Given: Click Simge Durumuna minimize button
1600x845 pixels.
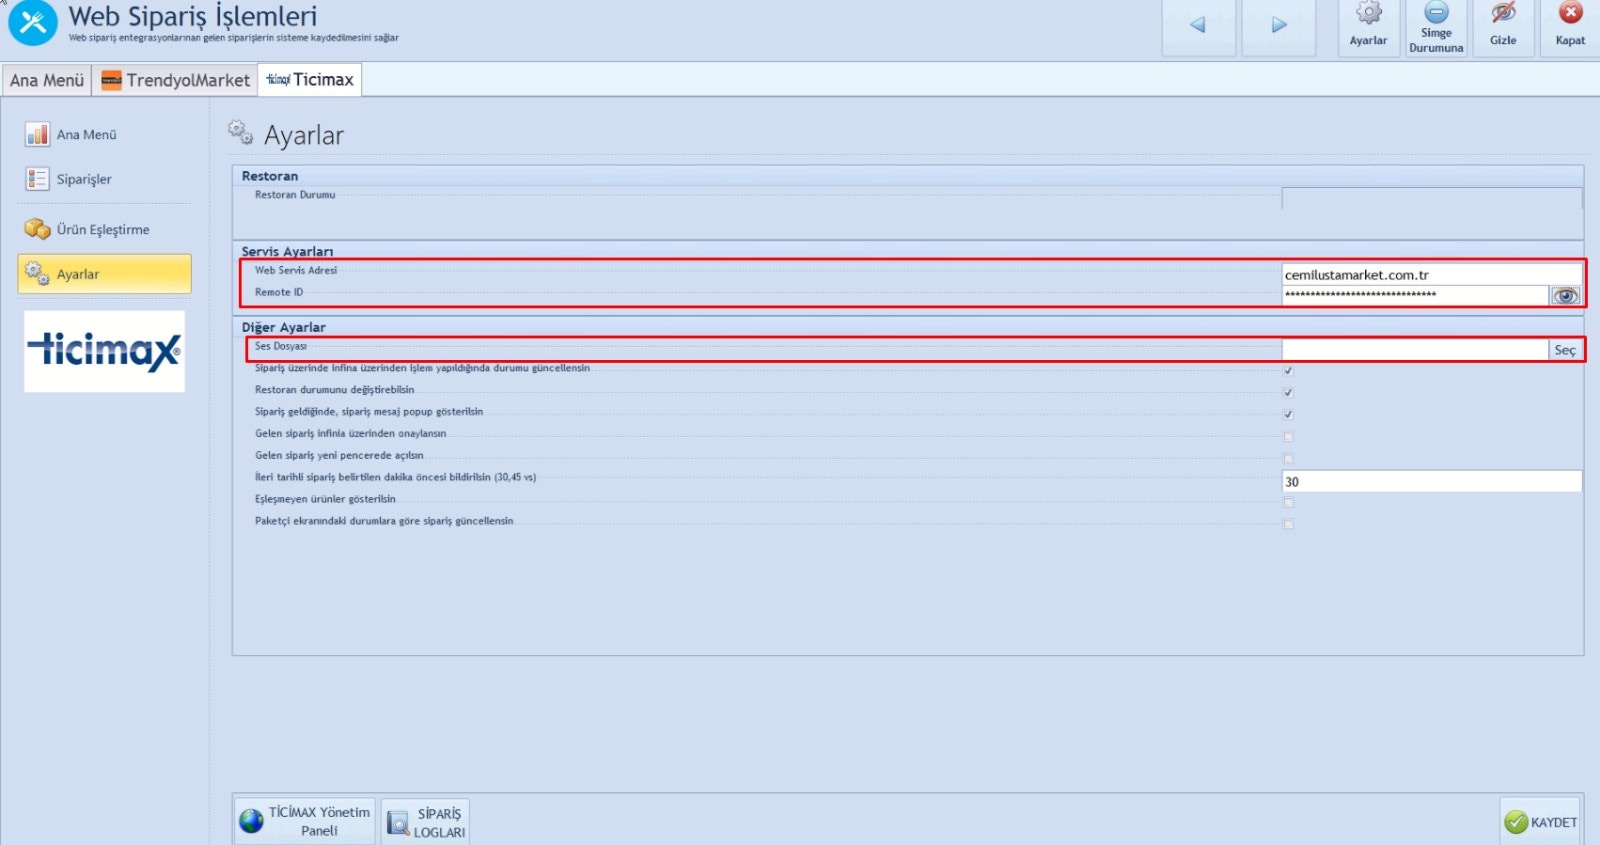Looking at the screenshot, I should pos(1436,27).
